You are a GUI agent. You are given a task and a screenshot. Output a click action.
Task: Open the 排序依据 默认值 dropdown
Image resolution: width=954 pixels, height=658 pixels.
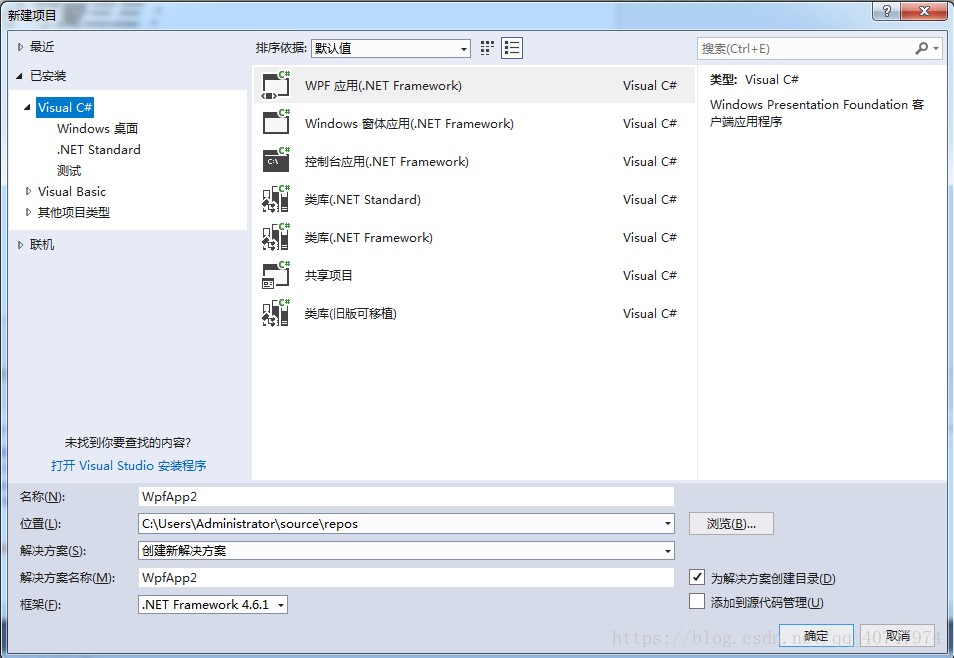(391, 48)
